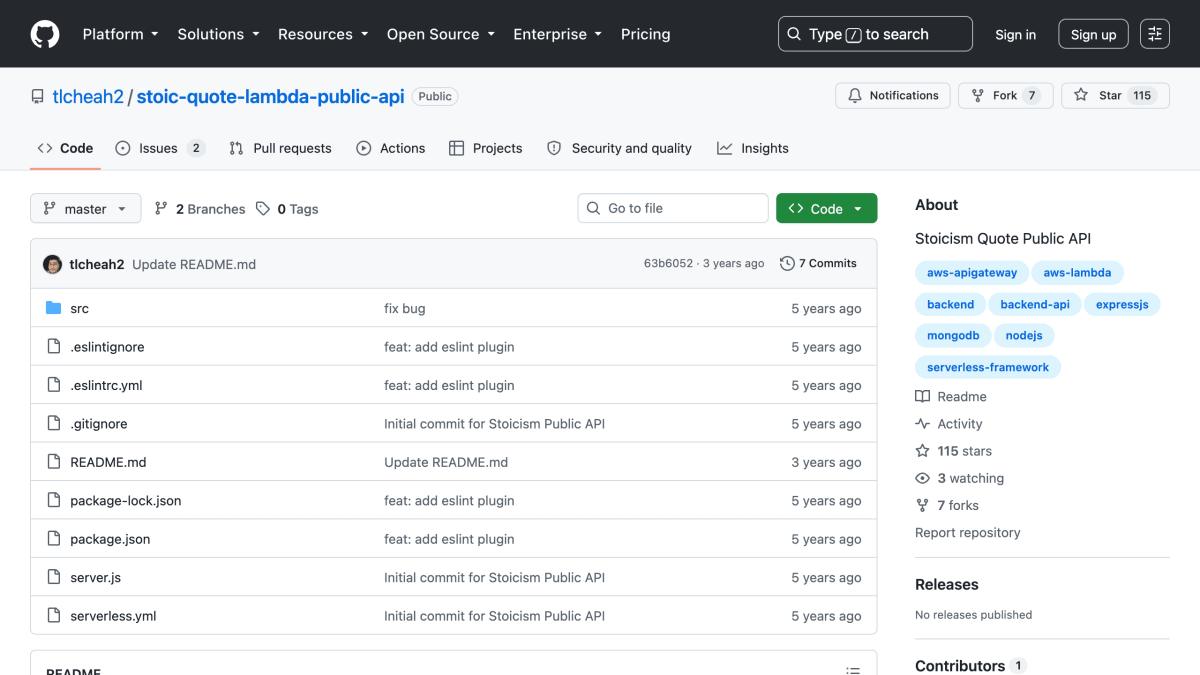Image resolution: width=1200 pixels, height=675 pixels.
Task: Select the Code tab
Action: click(65, 148)
